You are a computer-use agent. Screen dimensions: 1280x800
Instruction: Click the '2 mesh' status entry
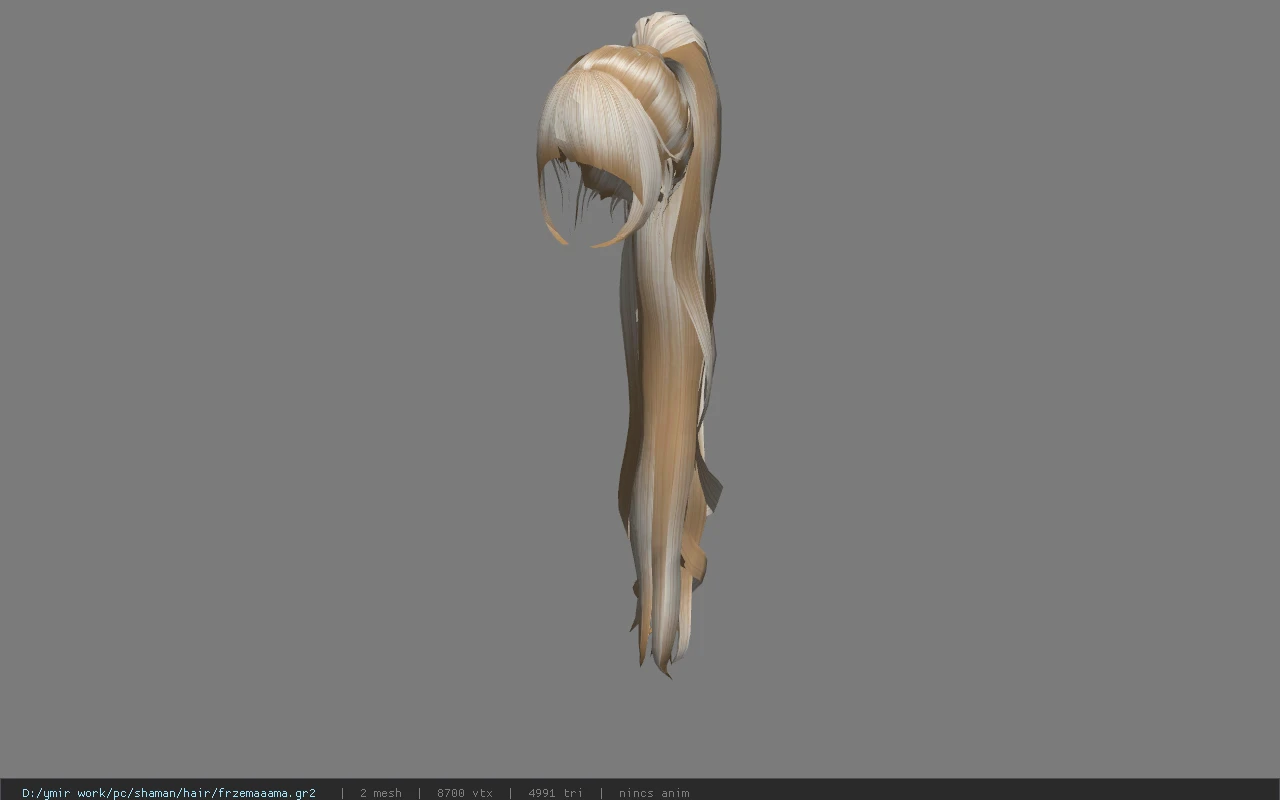coord(380,793)
